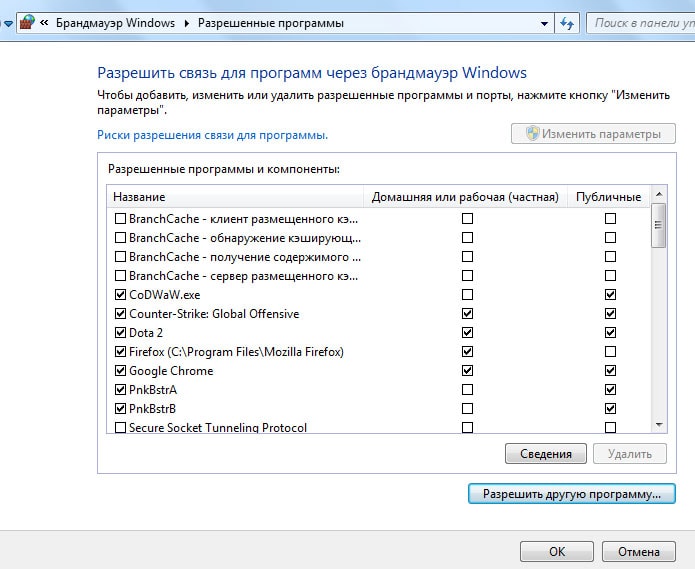Viewport: 695px width, 569px height.
Task: Check Secure Socket Tunneling Protocol name checkbox
Action: [x=120, y=427]
